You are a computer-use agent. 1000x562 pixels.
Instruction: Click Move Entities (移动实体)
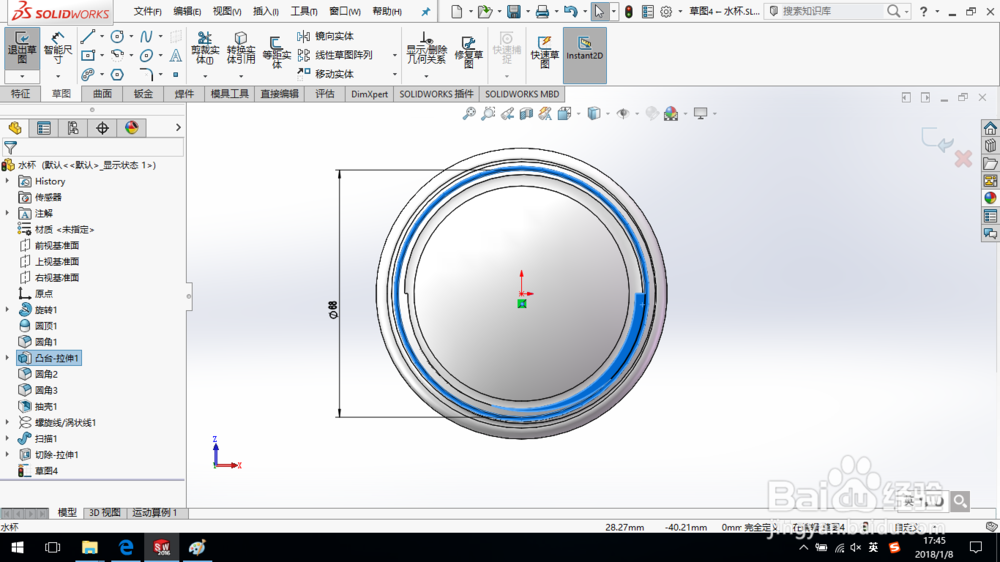[325, 74]
